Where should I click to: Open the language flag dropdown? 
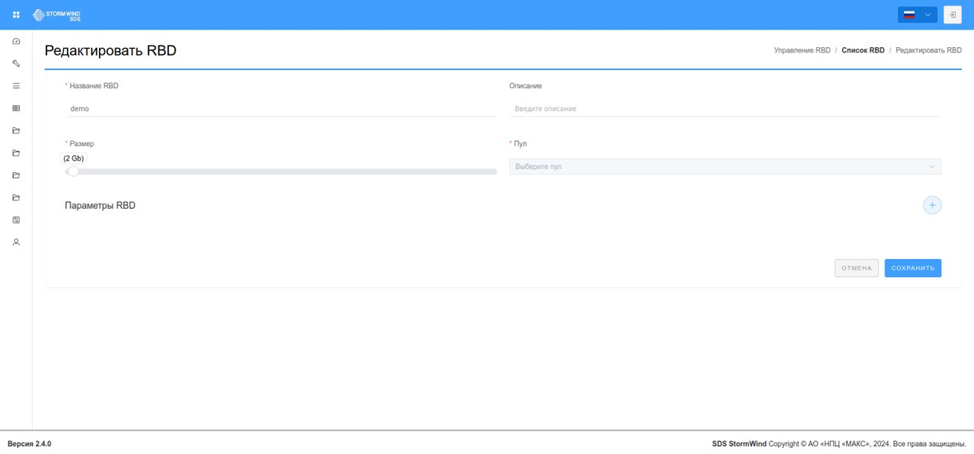coord(917,15)
